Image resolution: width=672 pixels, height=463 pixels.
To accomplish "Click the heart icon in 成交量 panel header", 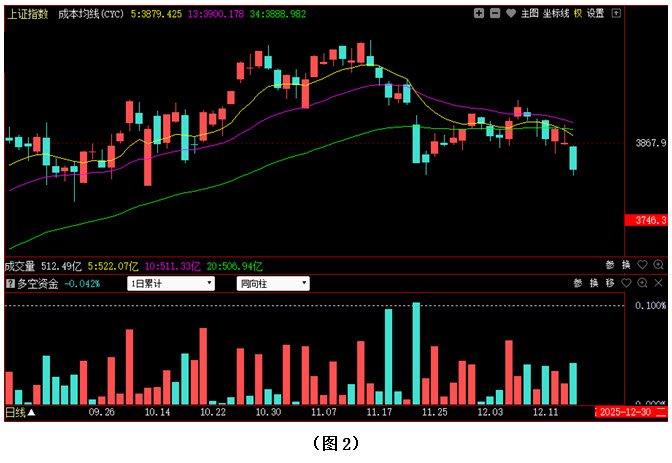I will 642,266.
